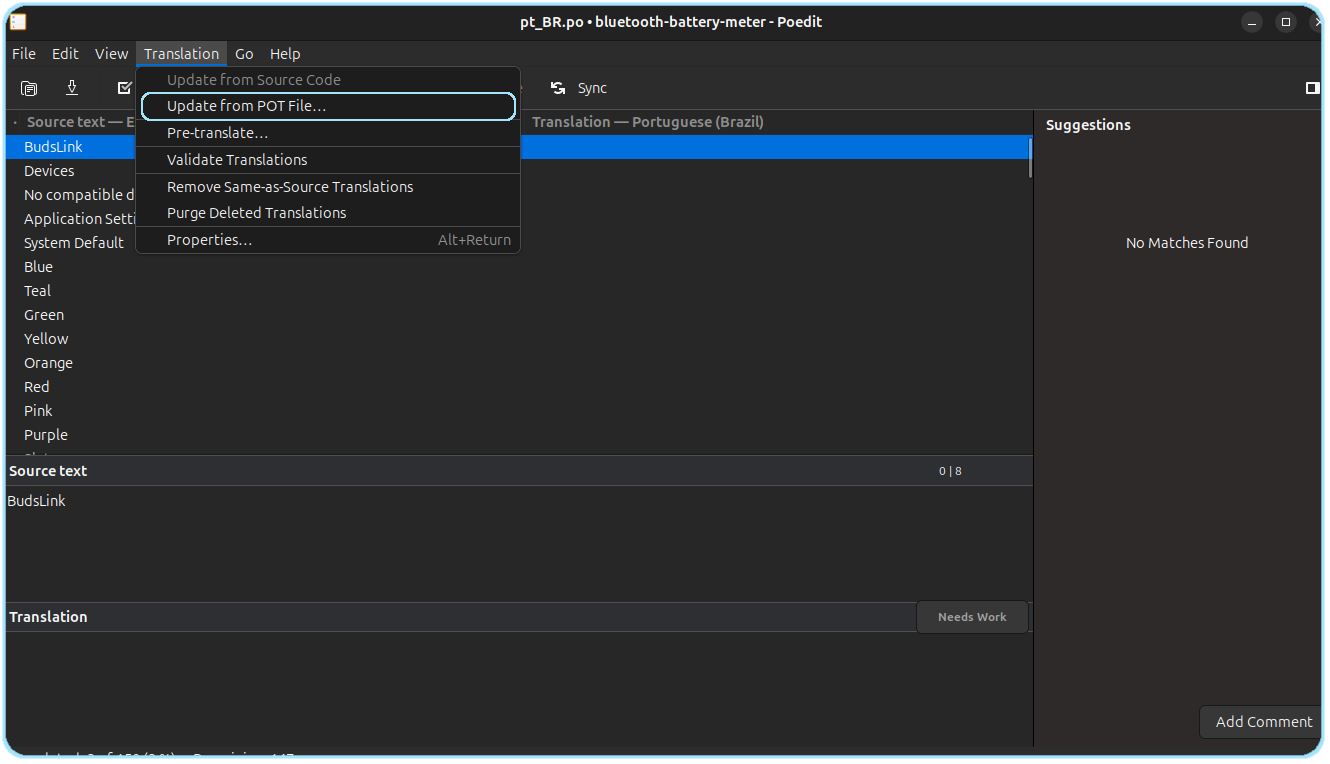This screenshot has width=1330, height=764.
Task: Click the Poedit app icon in title bar
Action: 18,22
